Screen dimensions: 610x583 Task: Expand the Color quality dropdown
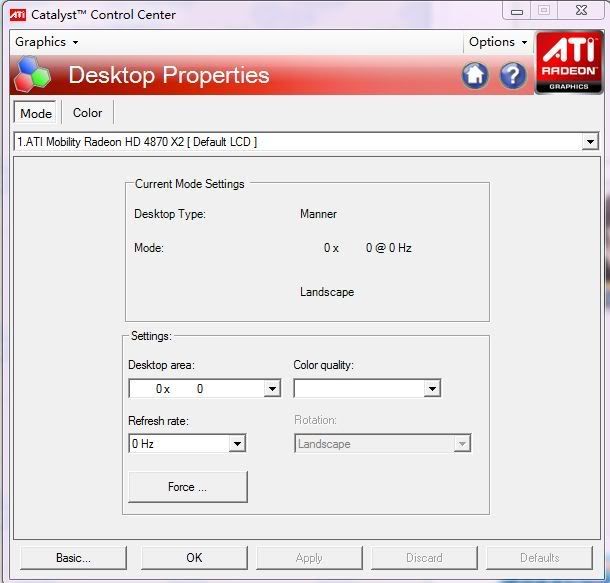432,388
